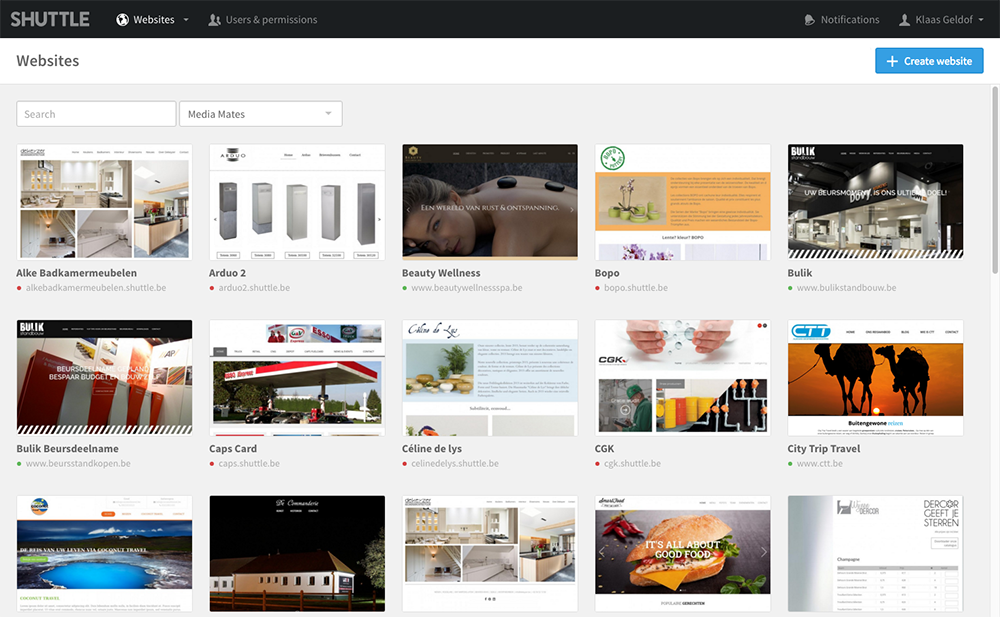
Task: Click the www.beautywellnessspa.be URL
Action: pos(467,288)
